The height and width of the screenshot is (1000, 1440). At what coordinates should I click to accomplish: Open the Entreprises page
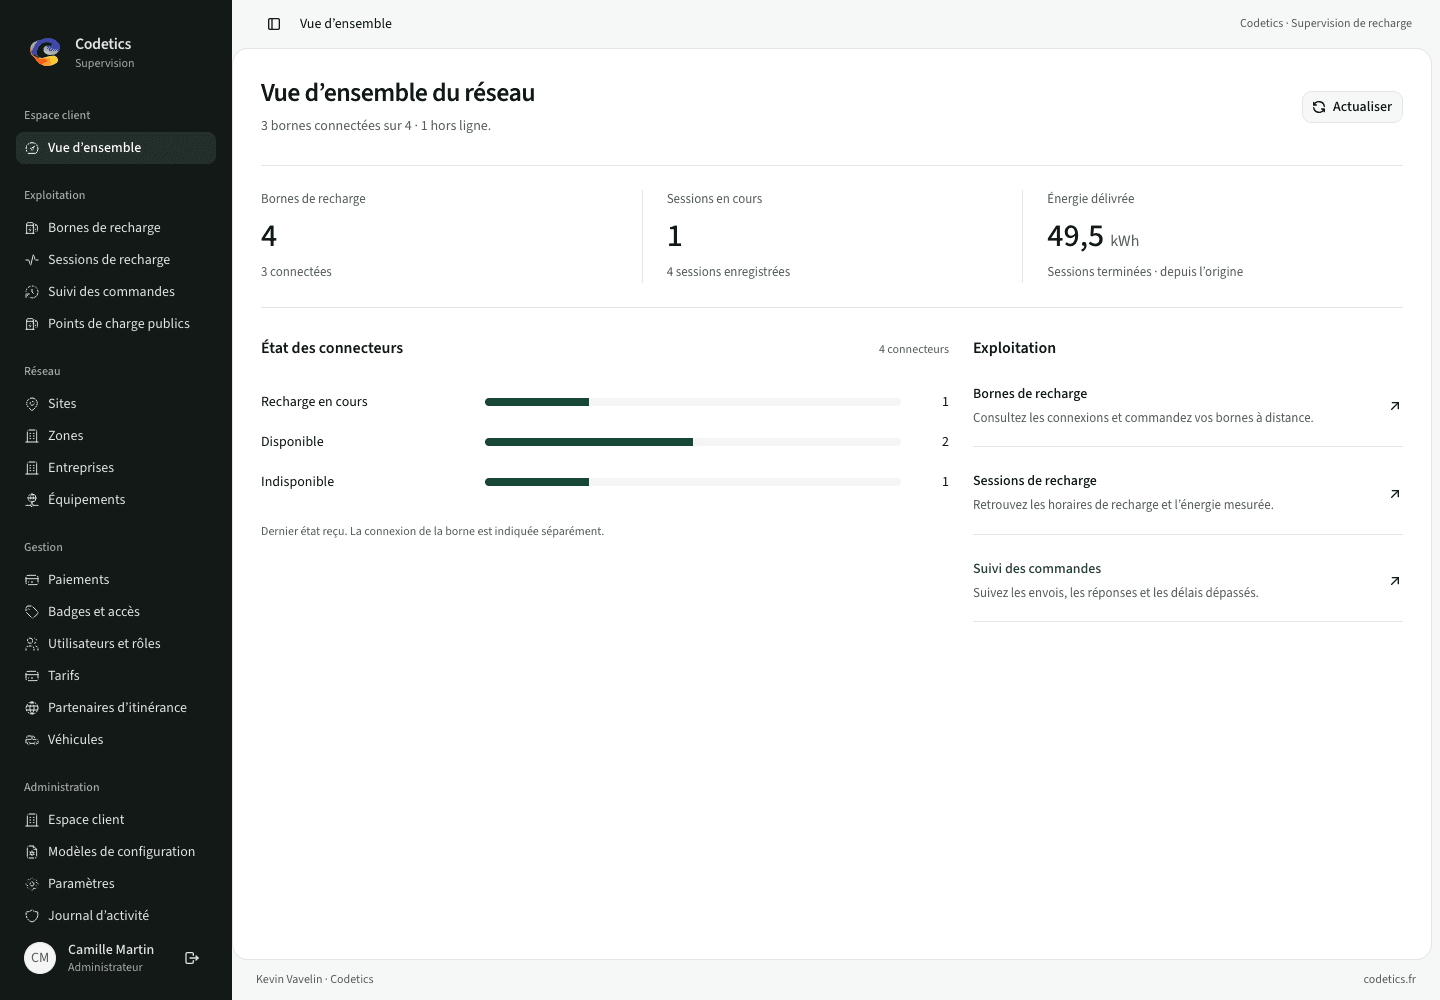coord(116,468)
